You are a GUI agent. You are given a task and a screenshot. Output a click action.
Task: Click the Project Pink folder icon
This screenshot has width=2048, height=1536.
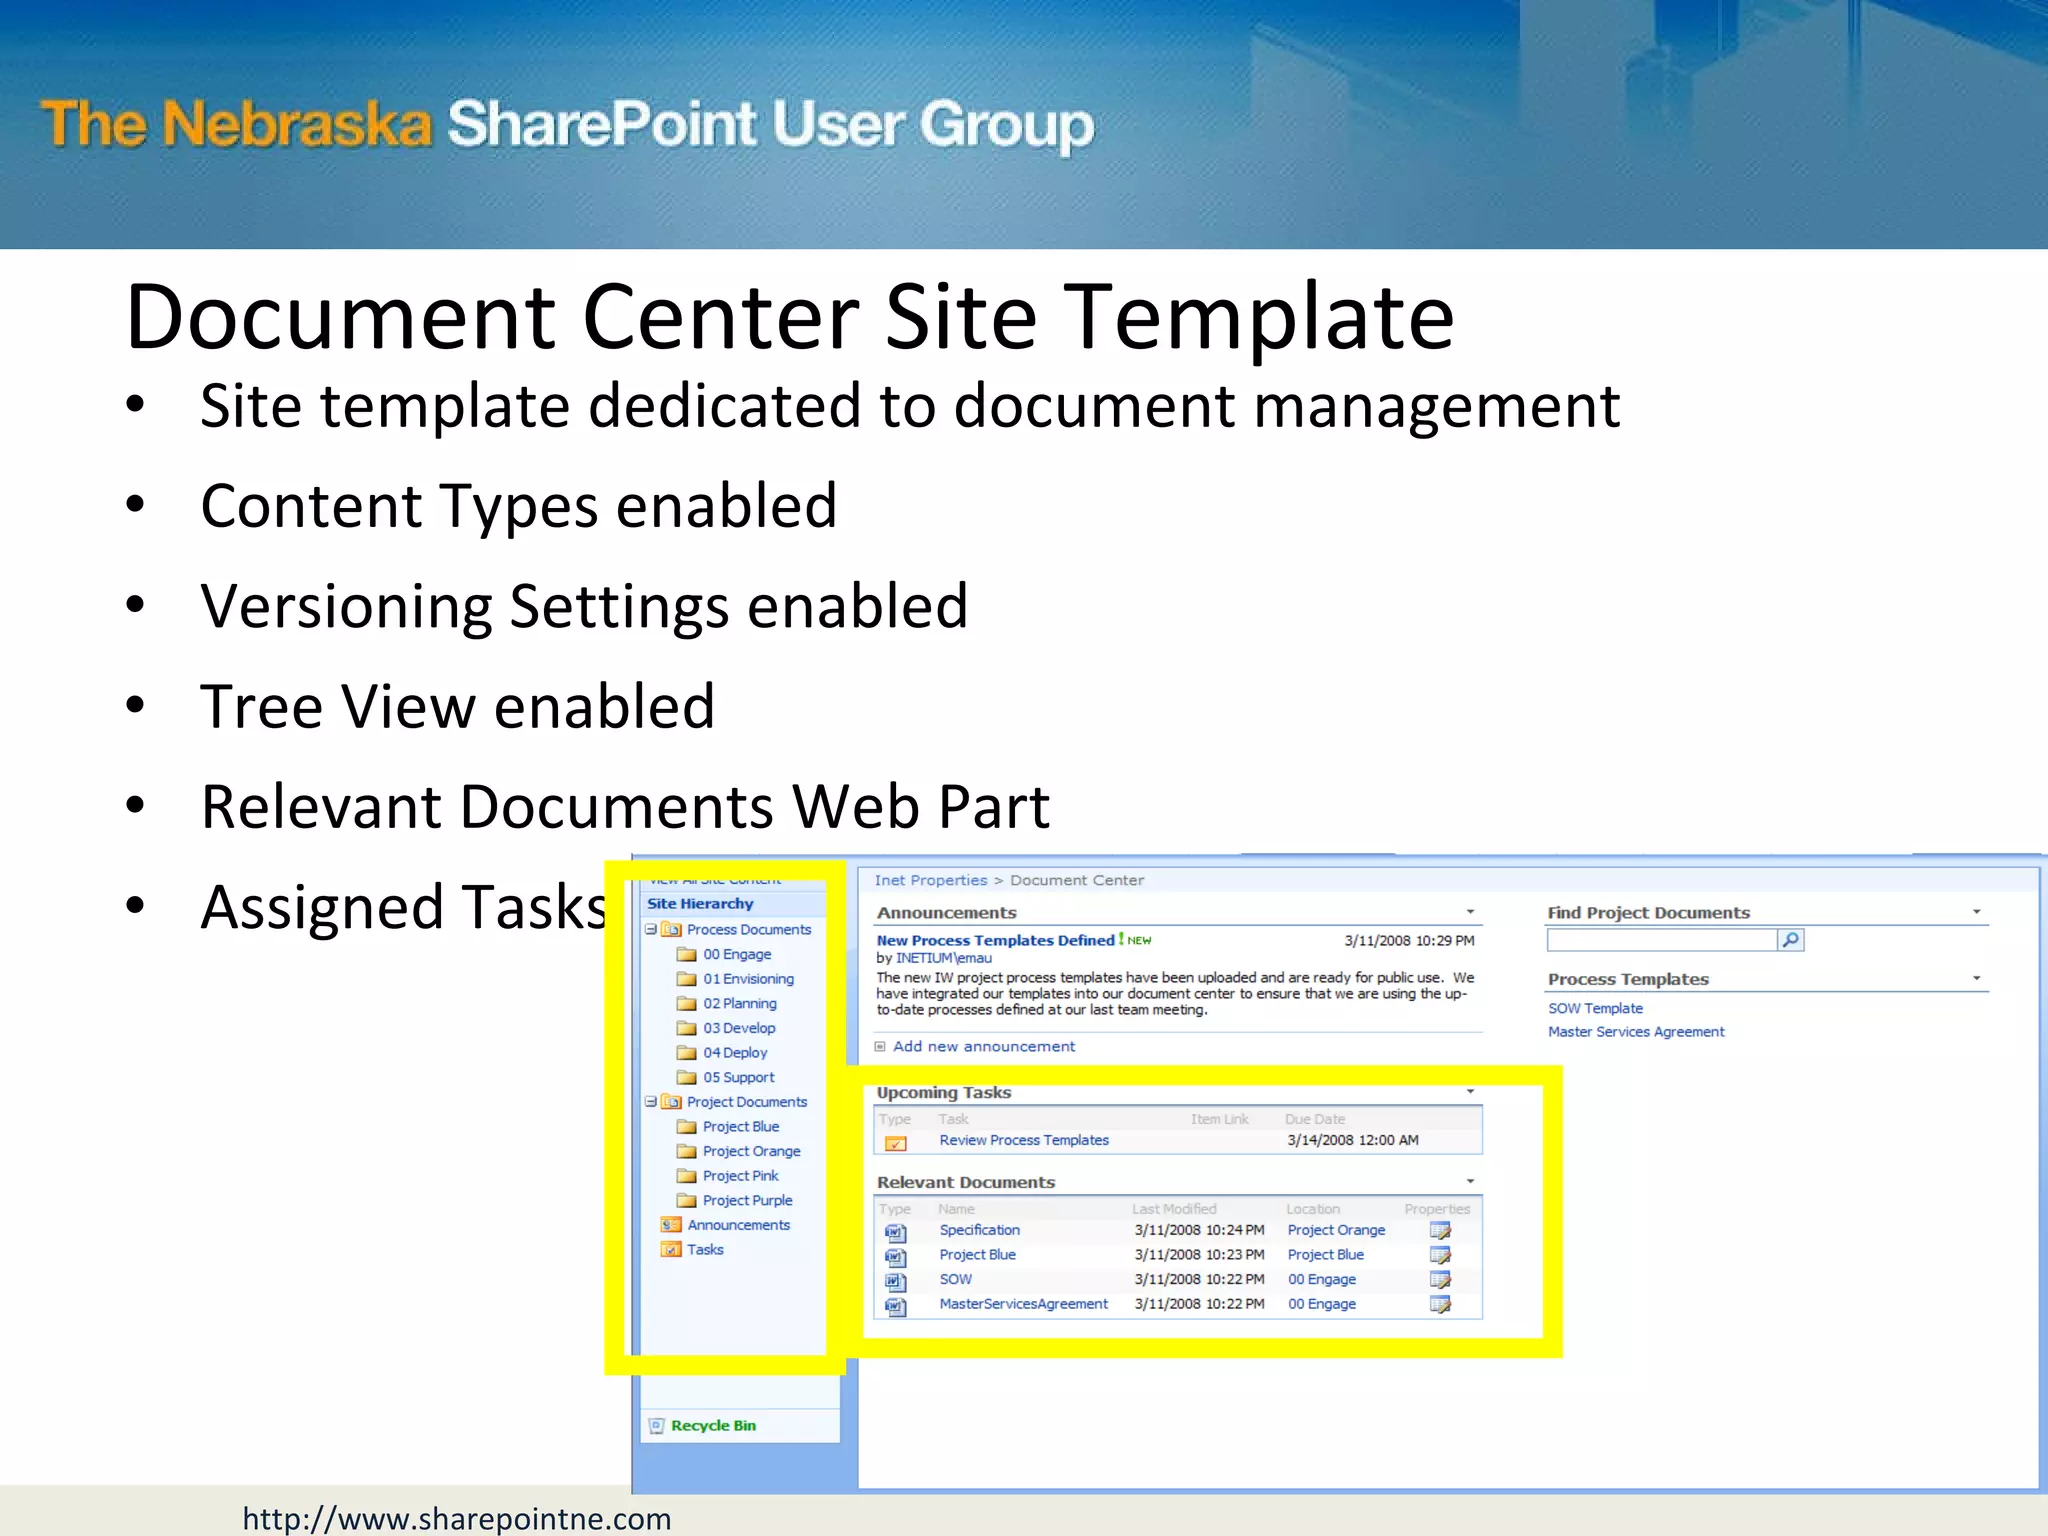point(686,1175)
